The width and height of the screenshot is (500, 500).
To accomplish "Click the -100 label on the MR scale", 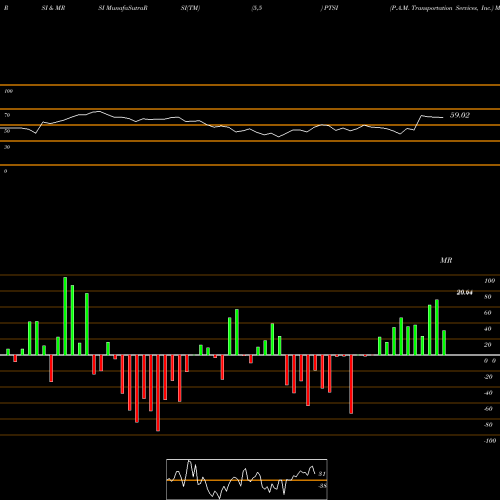I will click(490, 441).
